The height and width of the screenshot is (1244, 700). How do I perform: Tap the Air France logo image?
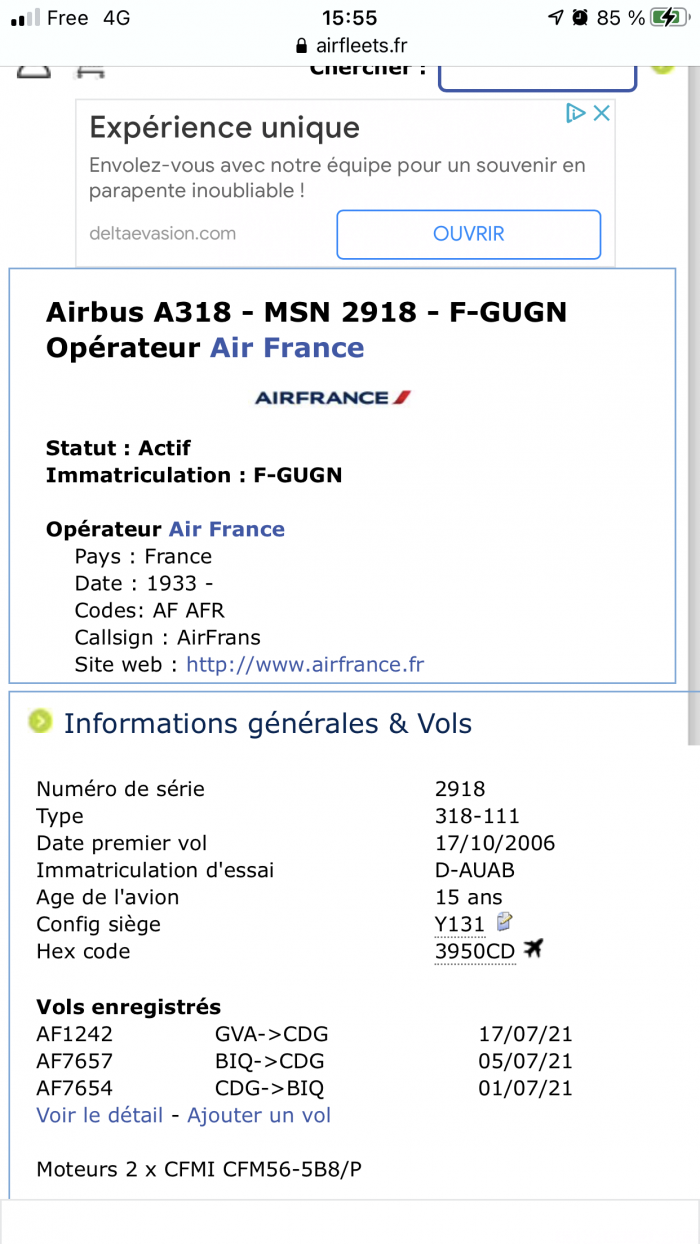[x=333, y=397]
